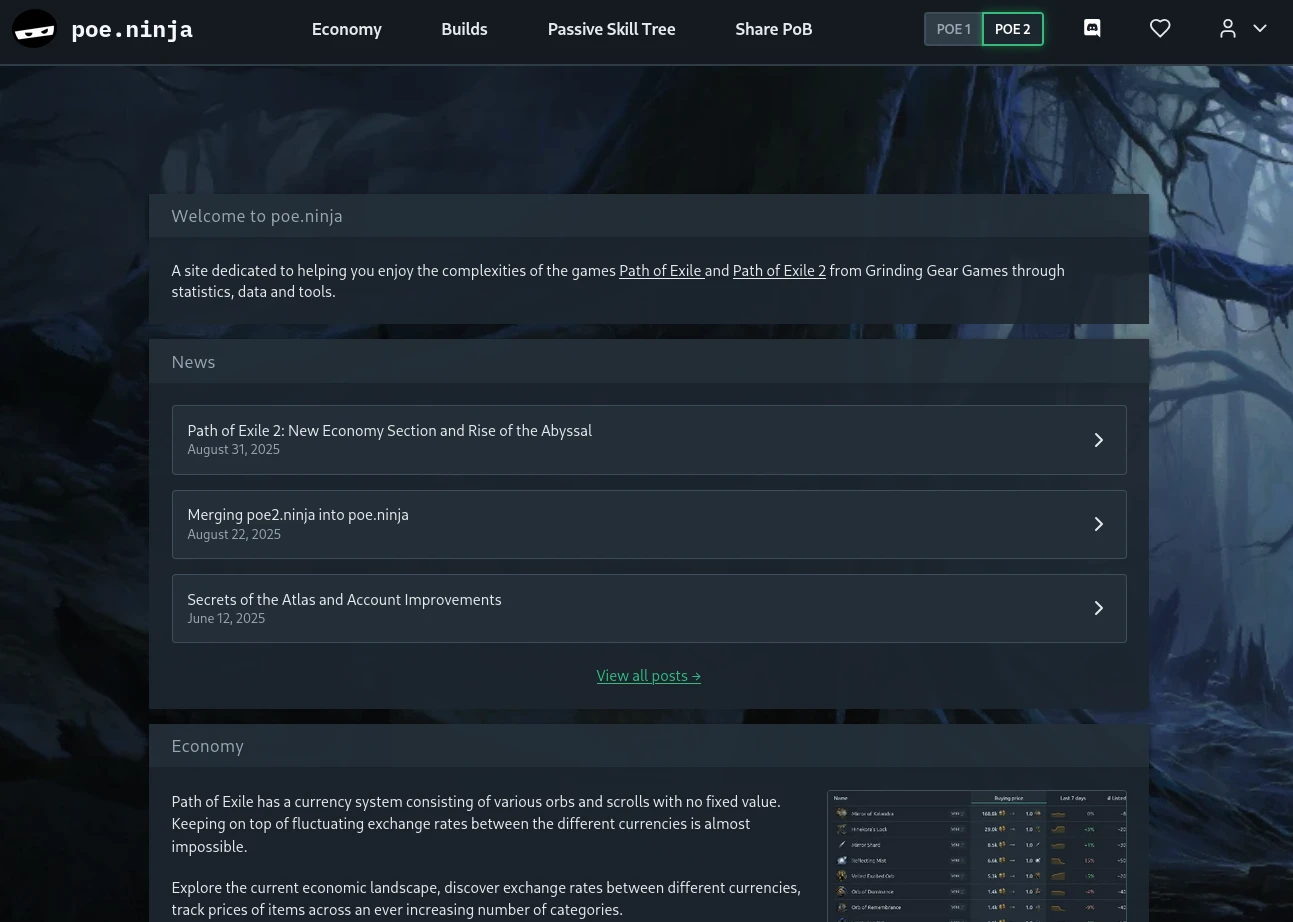
Task: Click chevron on Secrets of the Atlas post
Action: 1098,608
